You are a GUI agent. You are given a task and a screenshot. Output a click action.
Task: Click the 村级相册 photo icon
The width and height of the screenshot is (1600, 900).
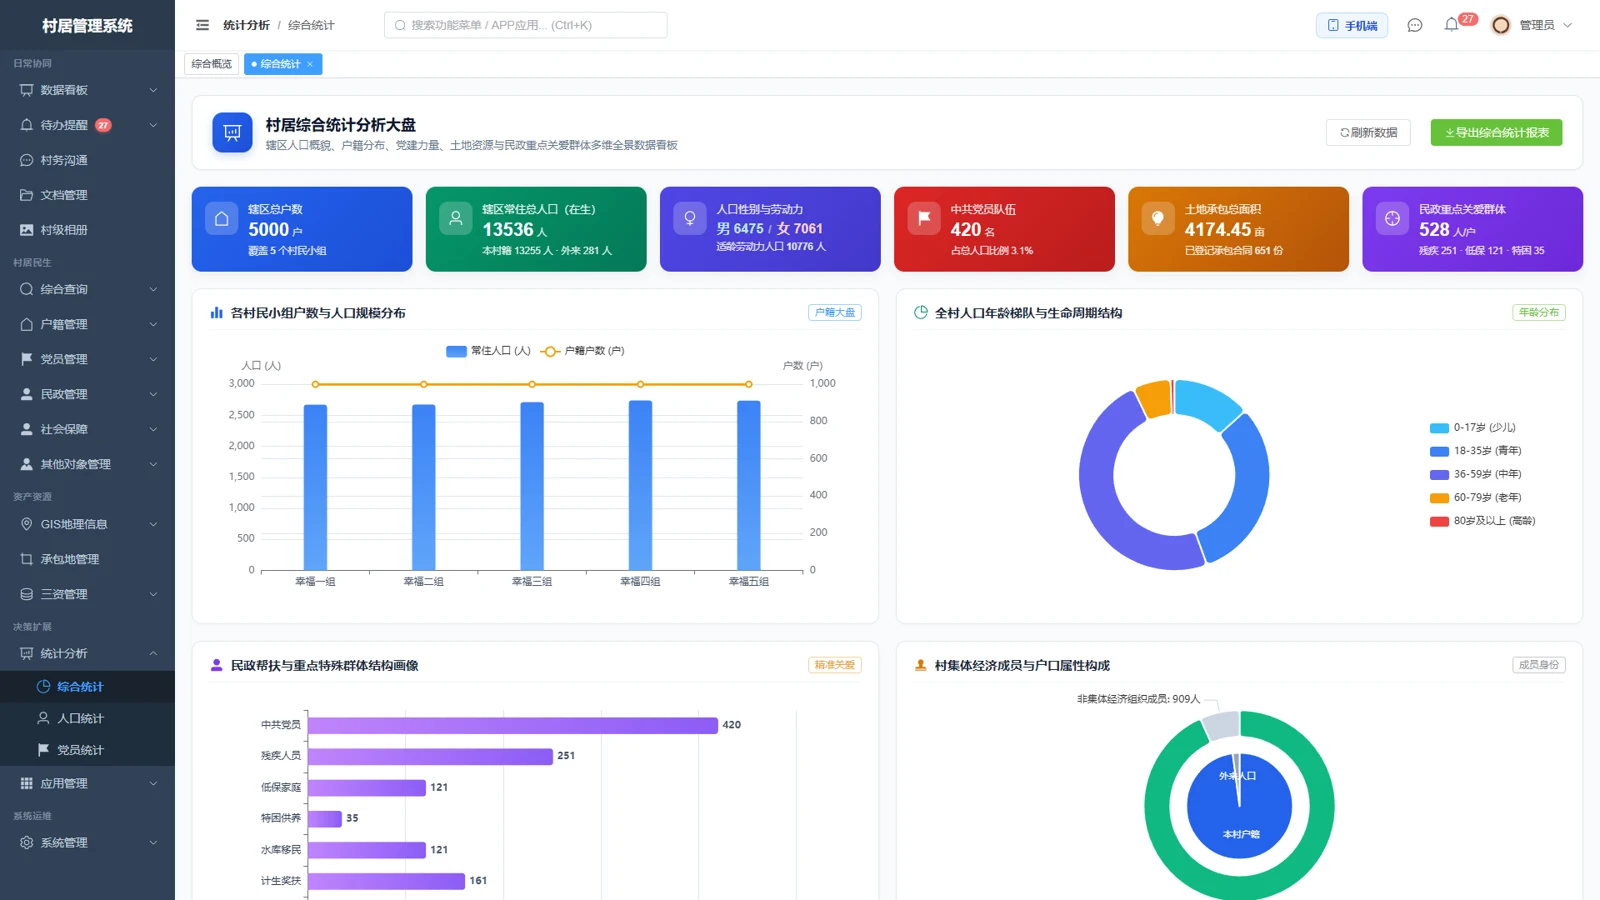(27, 230)
